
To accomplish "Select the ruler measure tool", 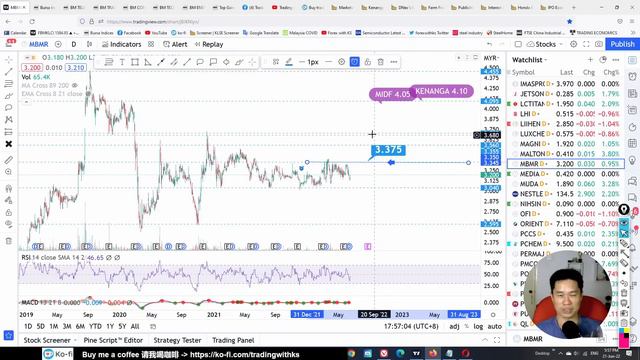I will point(9,160).
